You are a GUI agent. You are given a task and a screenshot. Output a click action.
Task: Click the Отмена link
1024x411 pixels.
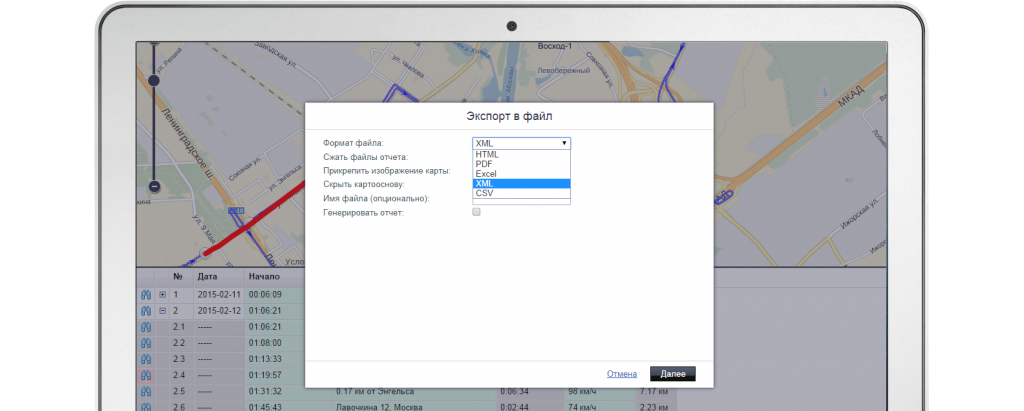pos(621,374)
